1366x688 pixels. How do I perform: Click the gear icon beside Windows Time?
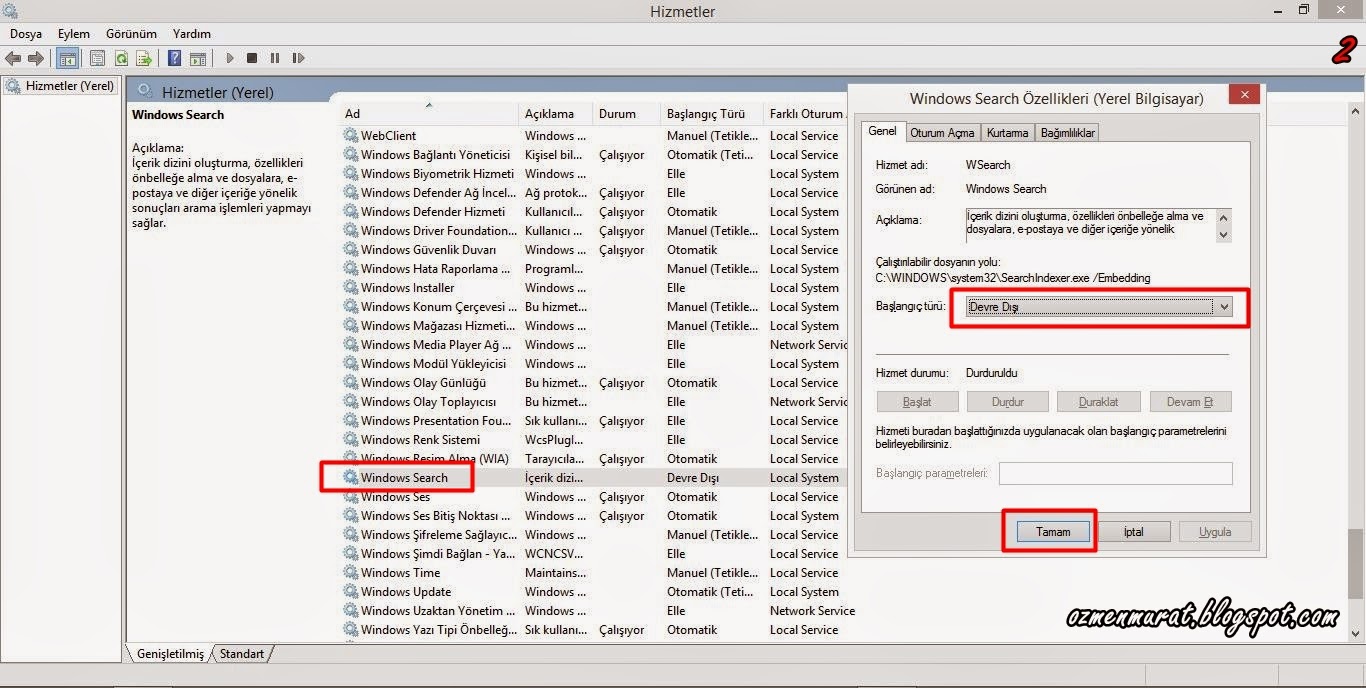coord(351,572)
